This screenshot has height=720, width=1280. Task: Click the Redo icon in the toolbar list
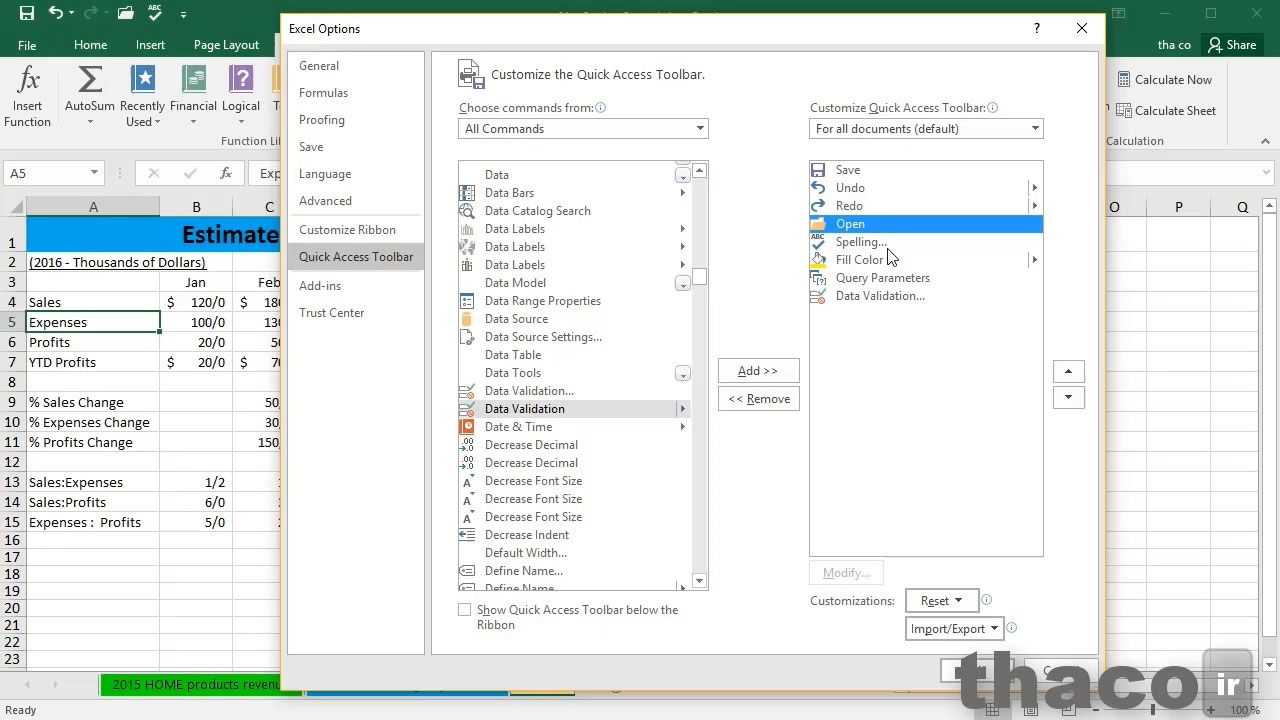pyautogui.click(x=818, y=206)
